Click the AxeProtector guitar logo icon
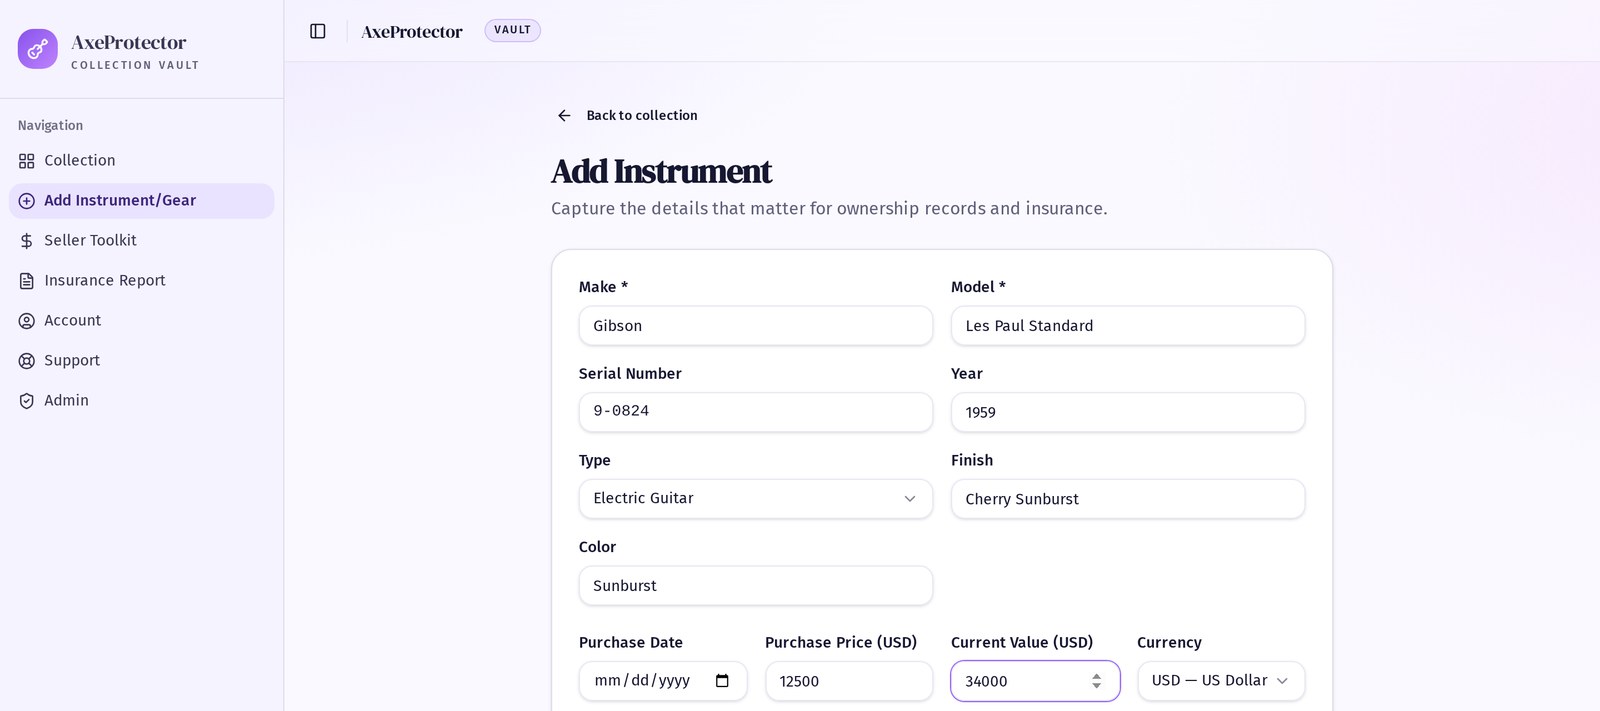This screenshot has width=1600, height=711. [x=38, y=49]
